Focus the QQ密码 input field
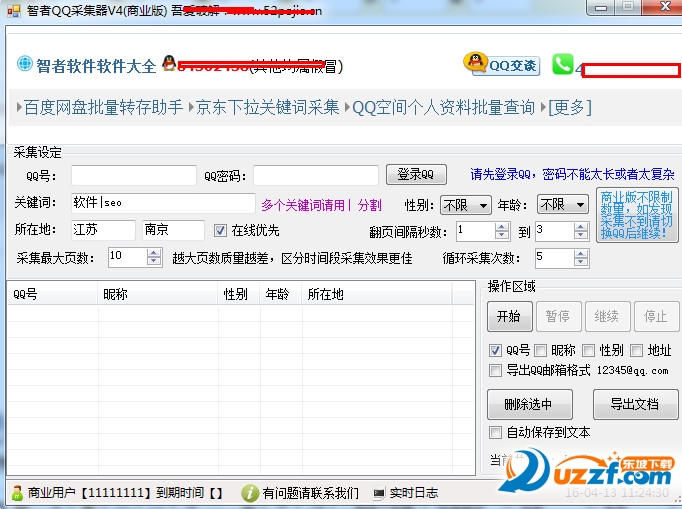682x509 pixels. [x=316, y=175]
